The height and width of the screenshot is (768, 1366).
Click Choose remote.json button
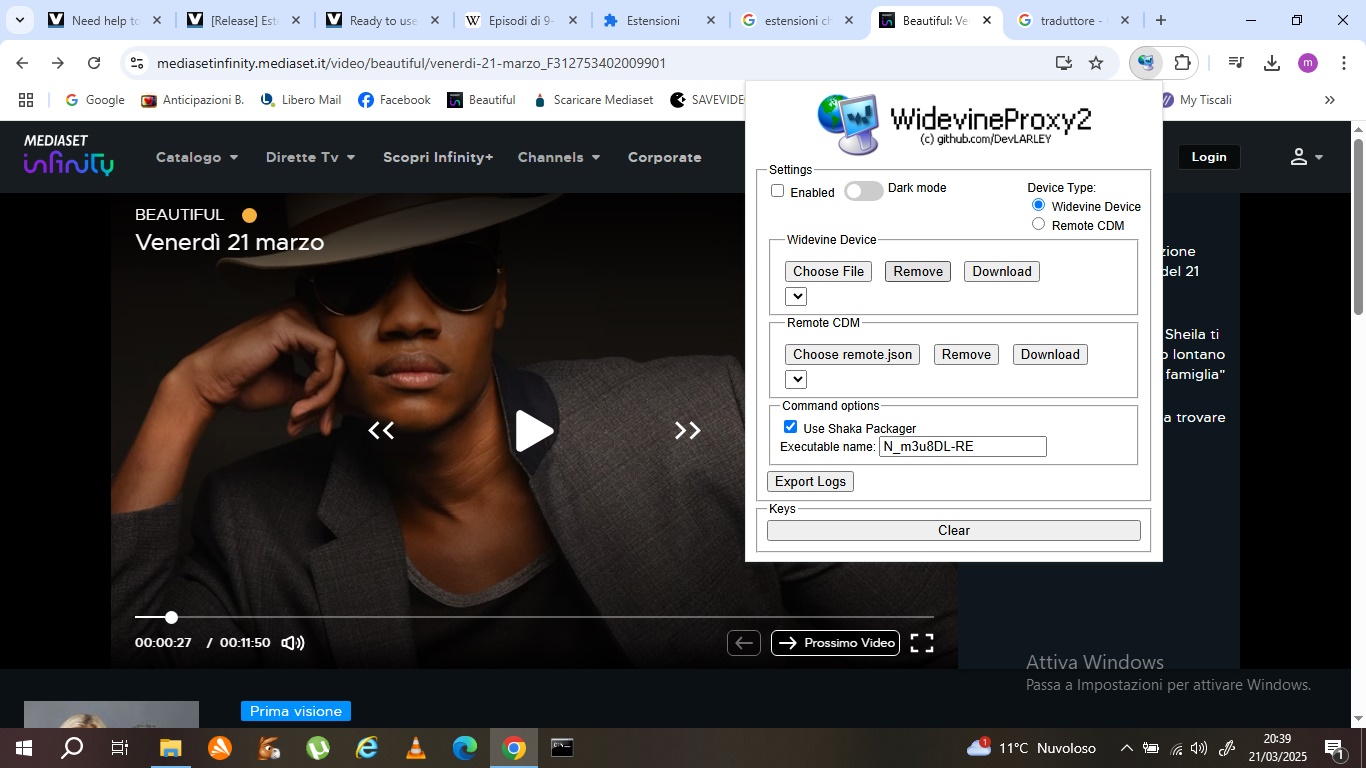(x=853, y=354)
